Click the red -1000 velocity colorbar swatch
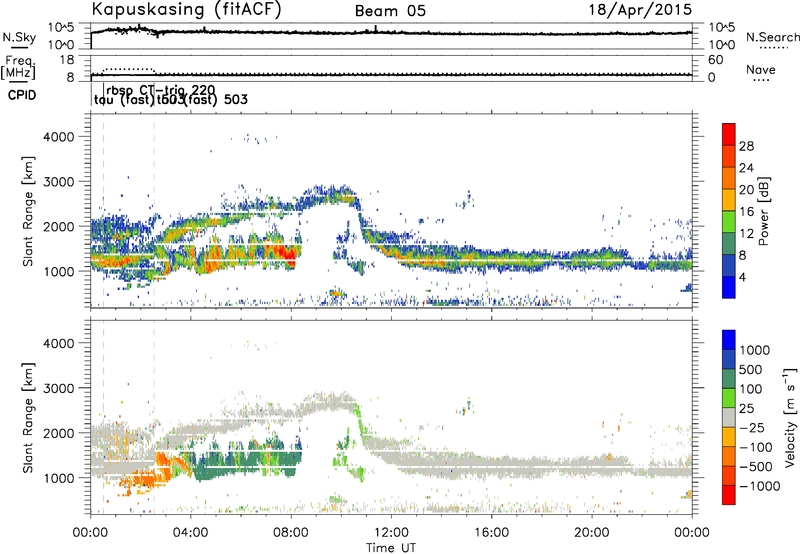 [729, 495]
